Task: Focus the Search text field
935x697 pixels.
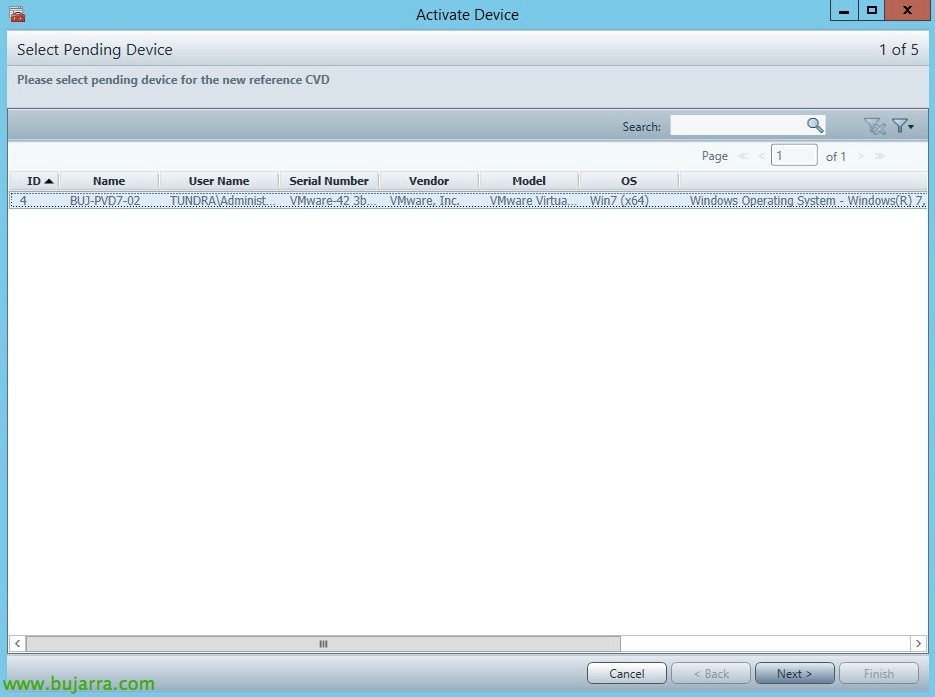Action: click(738, 125)
